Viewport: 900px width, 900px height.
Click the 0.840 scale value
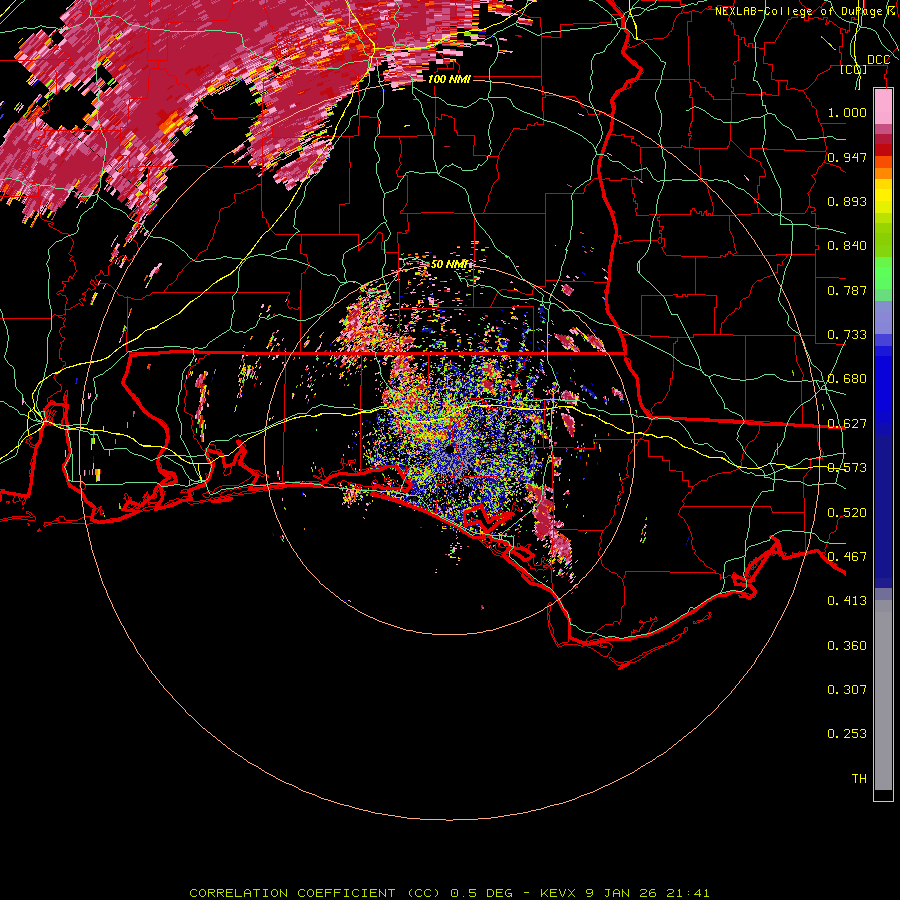(x=847, y=246)
